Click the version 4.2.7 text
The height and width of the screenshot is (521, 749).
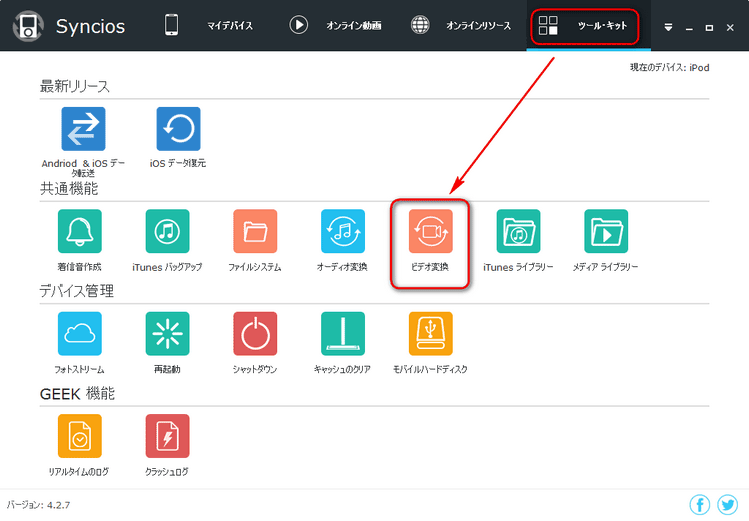click(x=38, y=505)
